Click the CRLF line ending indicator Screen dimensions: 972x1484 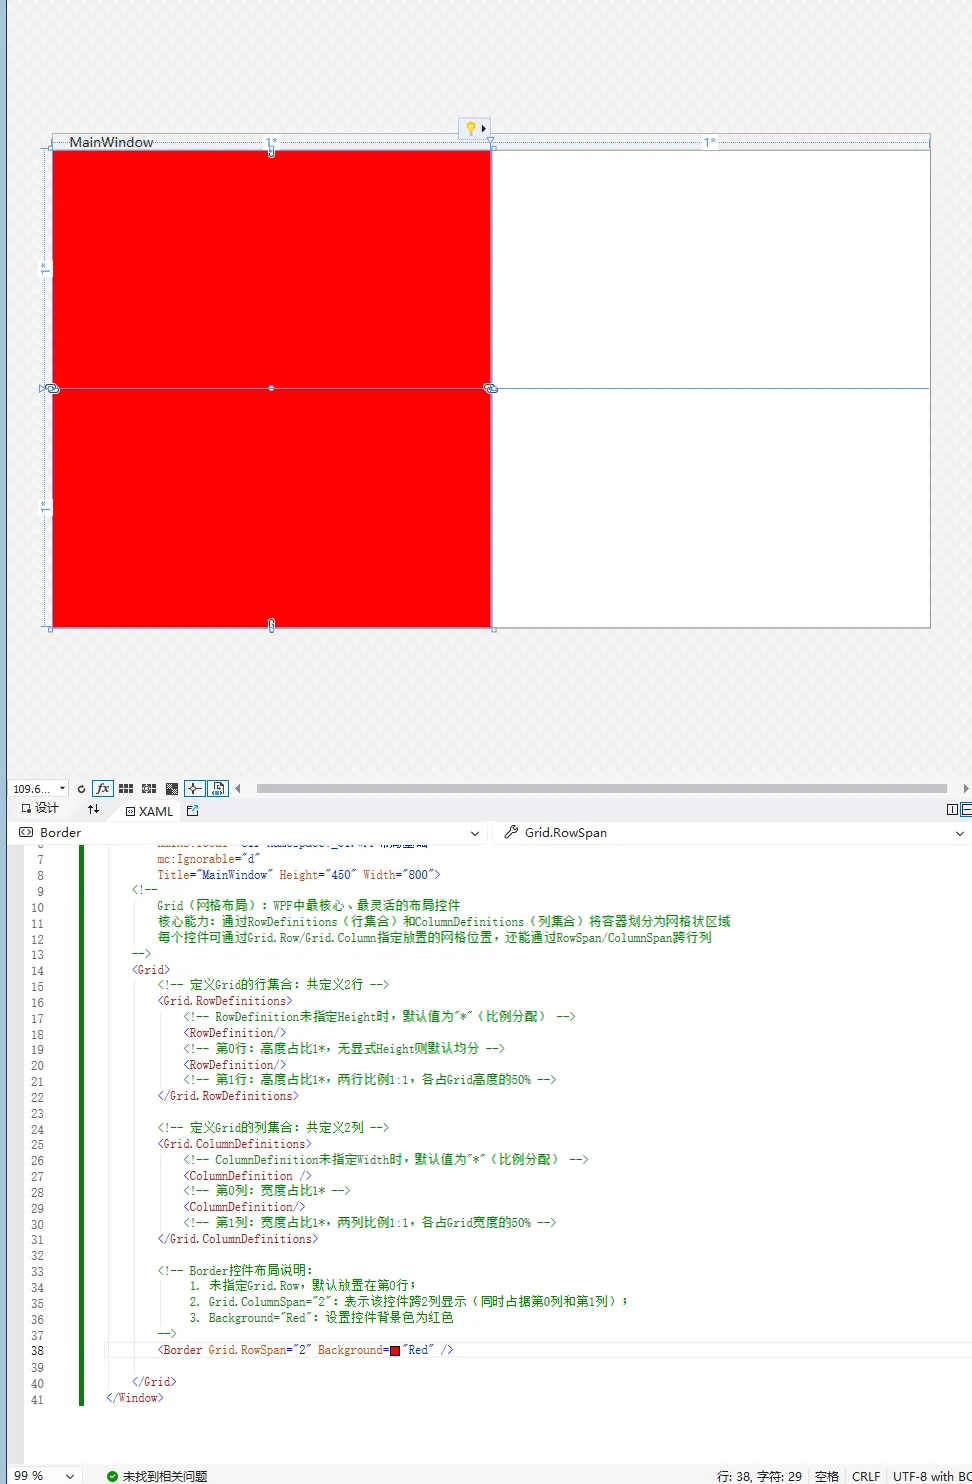[x=866, y=1476]
